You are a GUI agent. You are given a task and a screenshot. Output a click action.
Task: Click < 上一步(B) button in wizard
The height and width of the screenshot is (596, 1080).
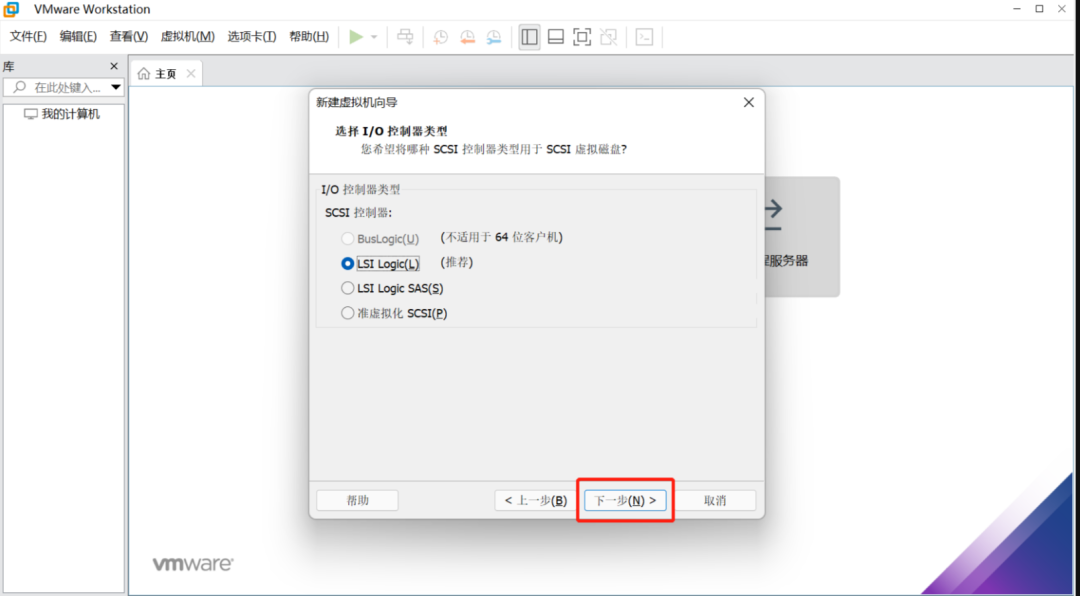click(536, 500)
